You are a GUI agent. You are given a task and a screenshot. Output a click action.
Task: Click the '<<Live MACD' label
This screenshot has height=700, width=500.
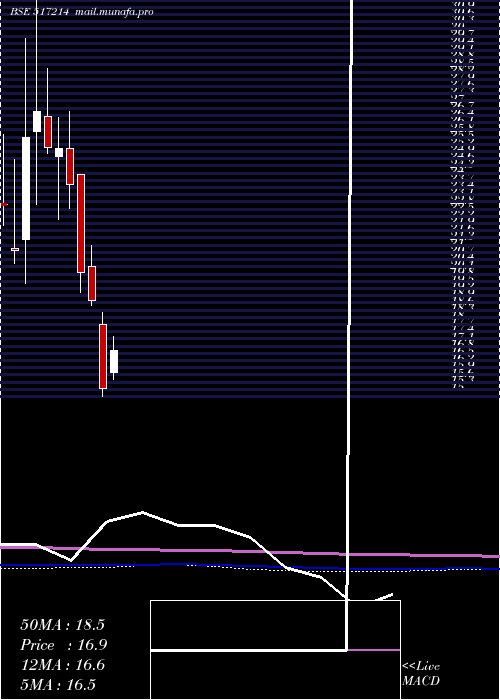[x=421, y=673]
